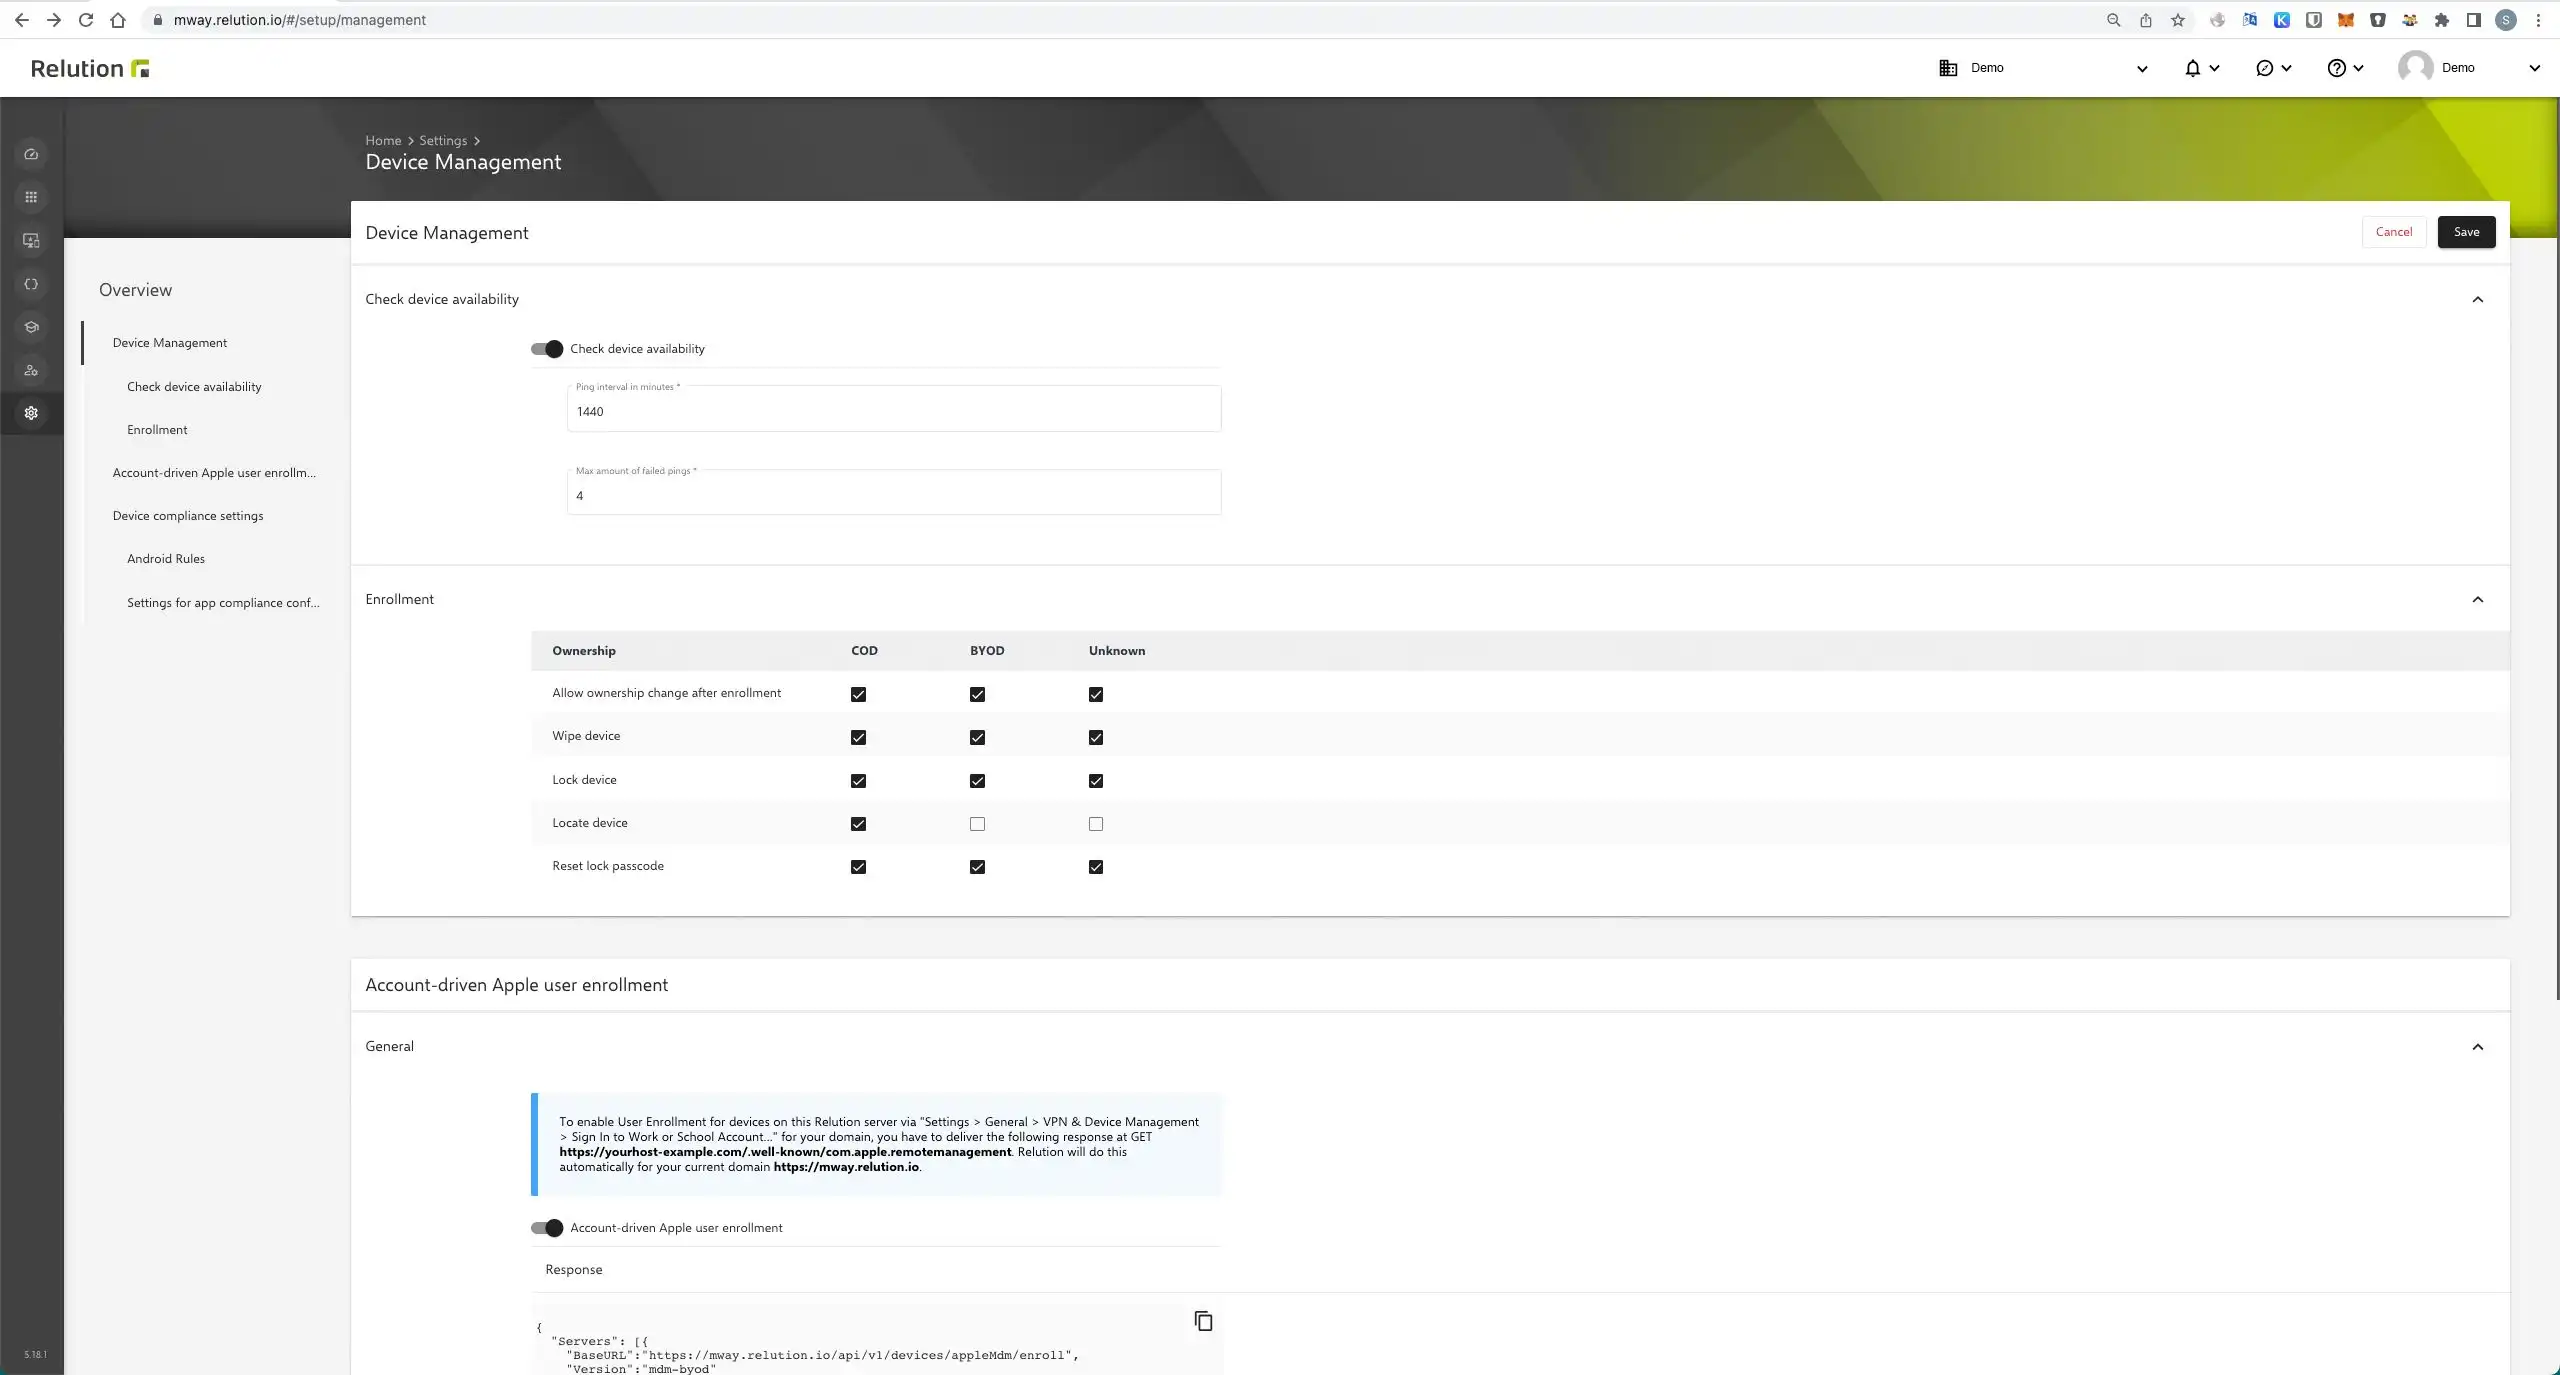The width and height of the screenshot is (2560, 1375).
Task: Click the Relution logo
Action: pyautogui.click(x=90, y=68)
